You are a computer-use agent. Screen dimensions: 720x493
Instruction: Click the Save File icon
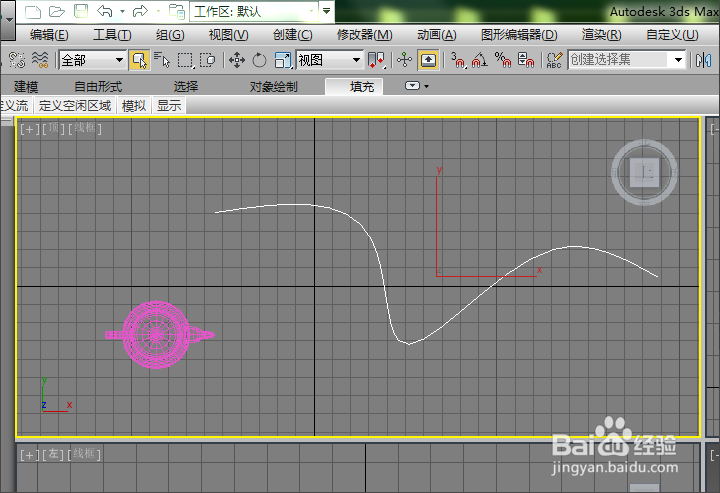click(81, 11)
